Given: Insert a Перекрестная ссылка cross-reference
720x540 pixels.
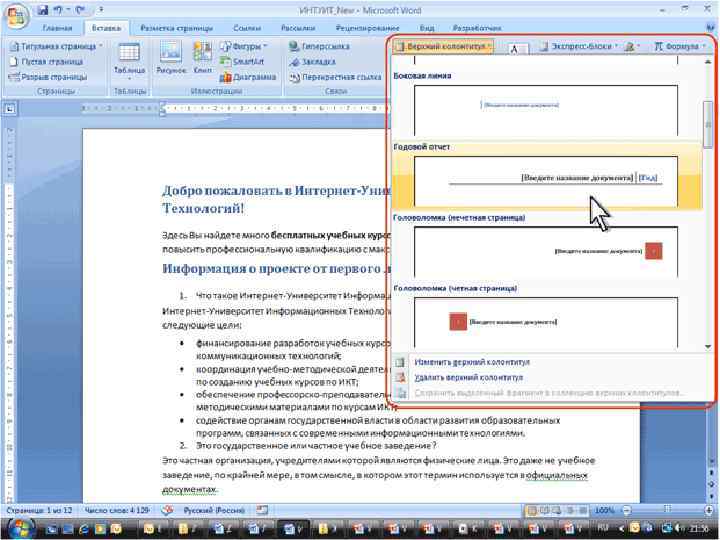Looking at the screenshot, I should (336, 77).
